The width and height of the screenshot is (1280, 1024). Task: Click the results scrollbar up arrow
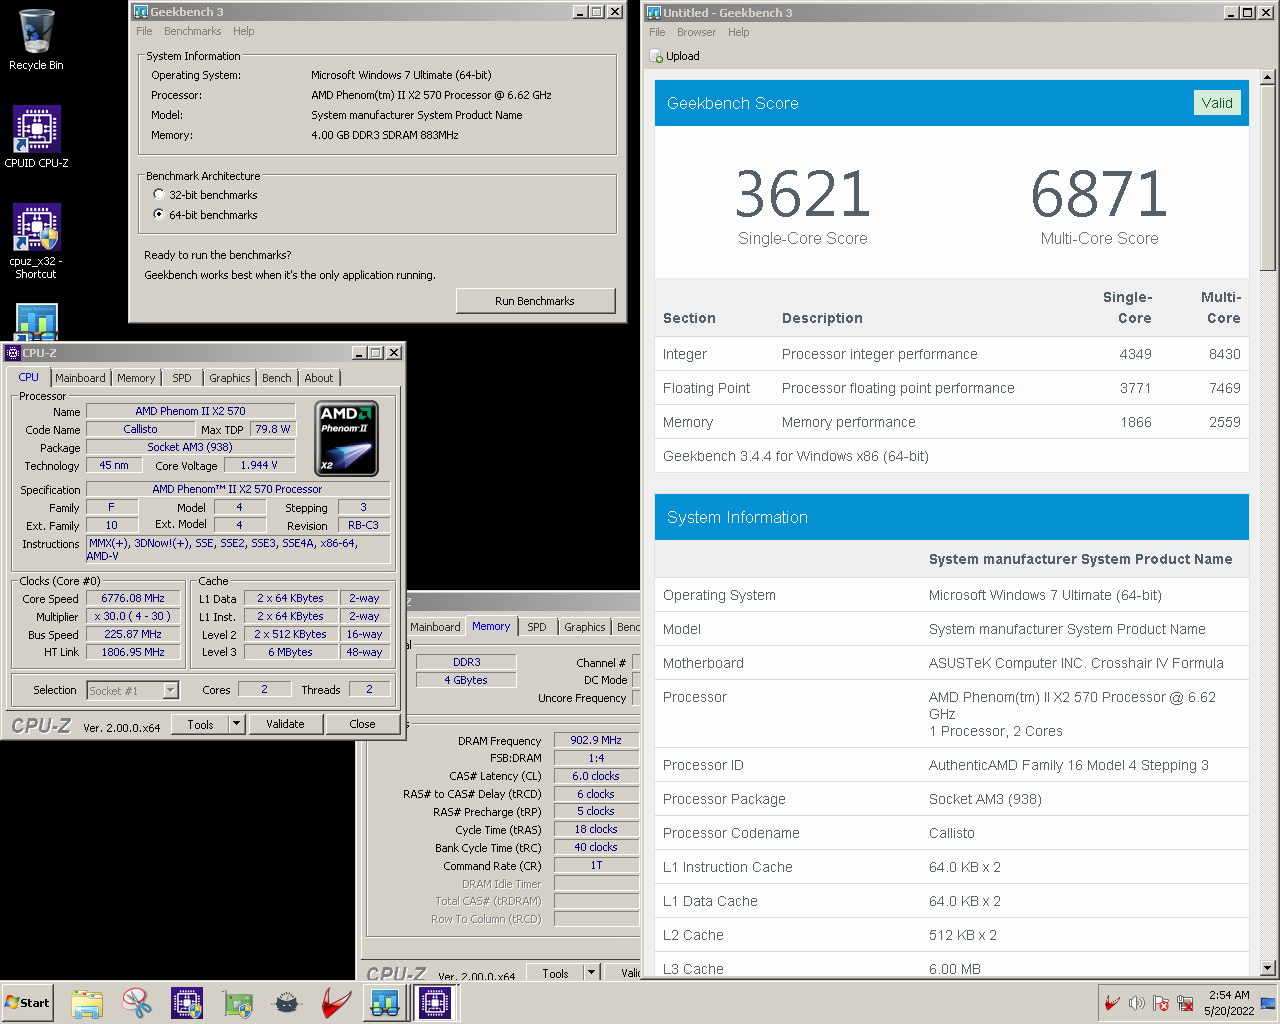pyautogui.click(x=1268, y=77)
